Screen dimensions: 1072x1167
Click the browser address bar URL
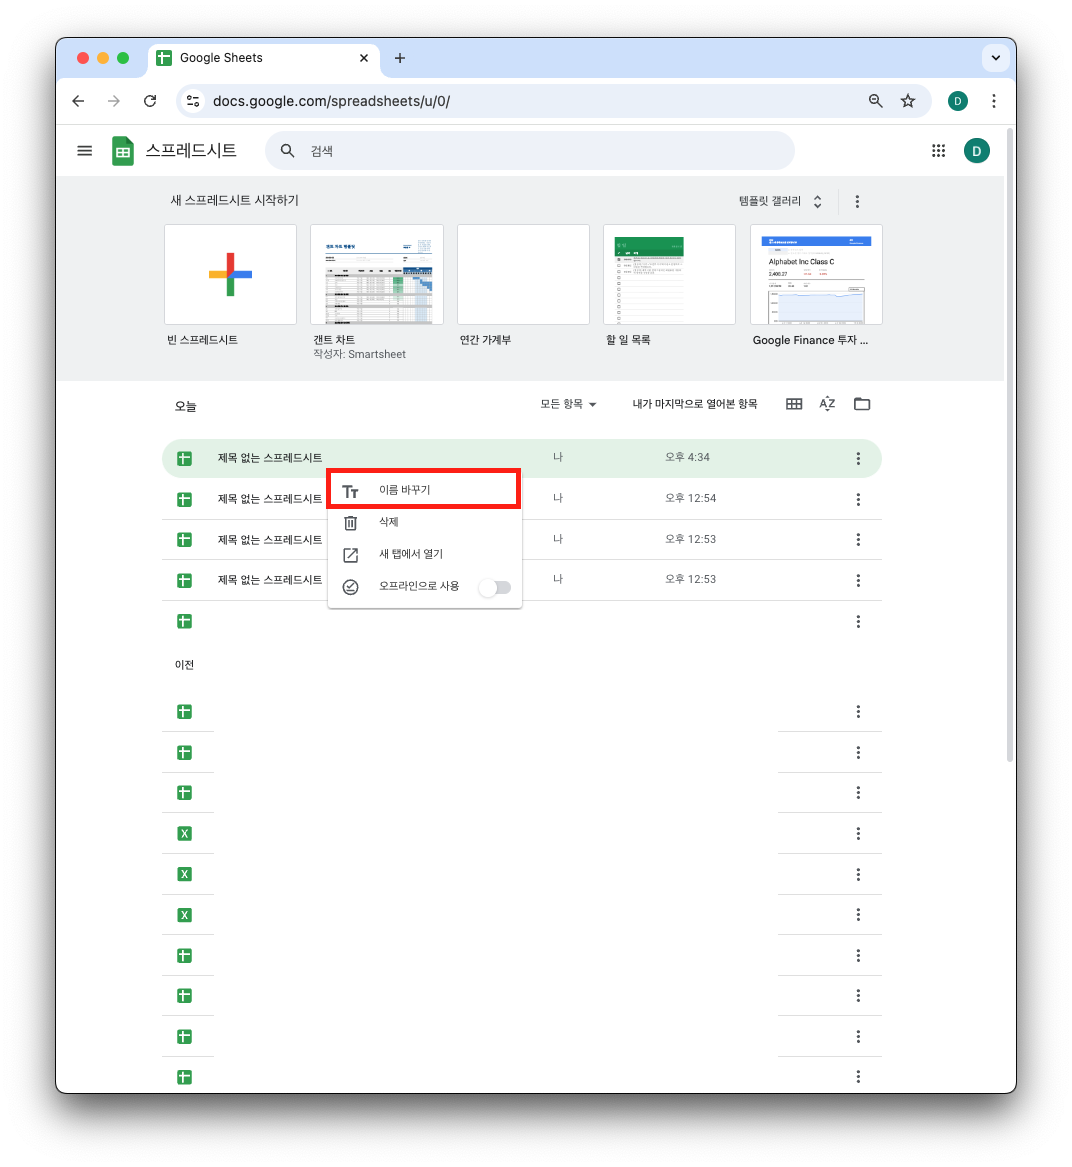331,101
